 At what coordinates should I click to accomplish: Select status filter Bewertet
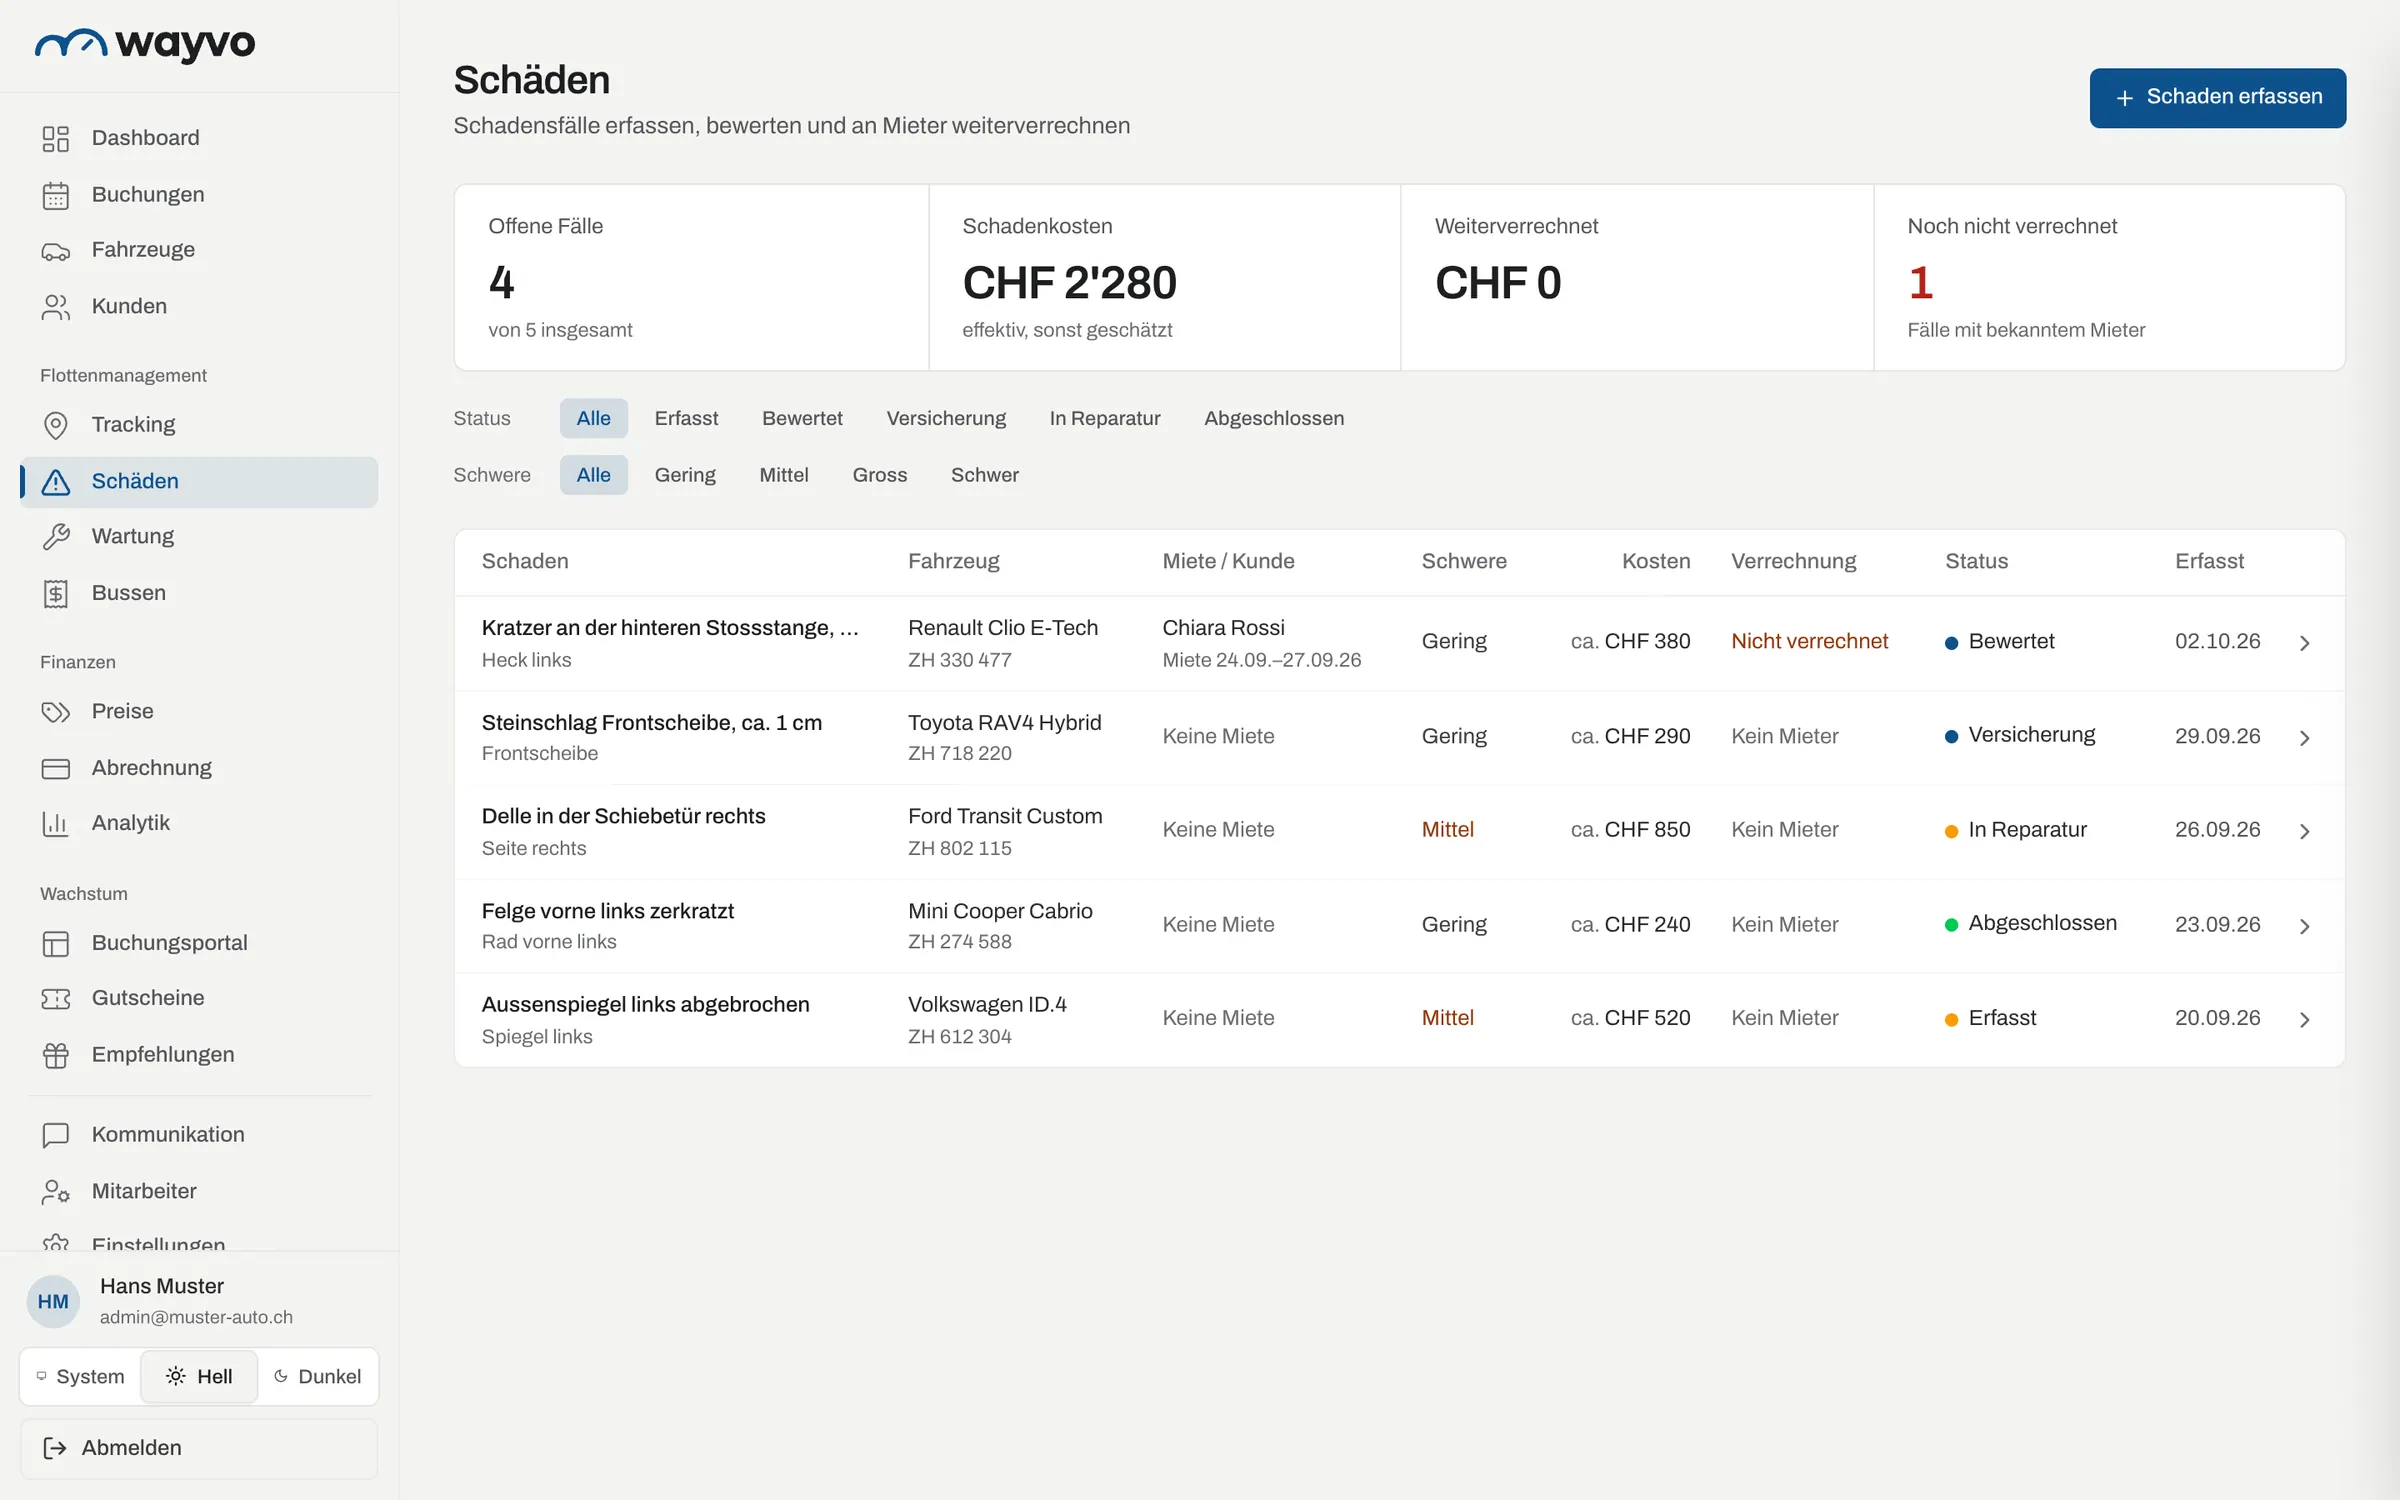tap(802, 418)
